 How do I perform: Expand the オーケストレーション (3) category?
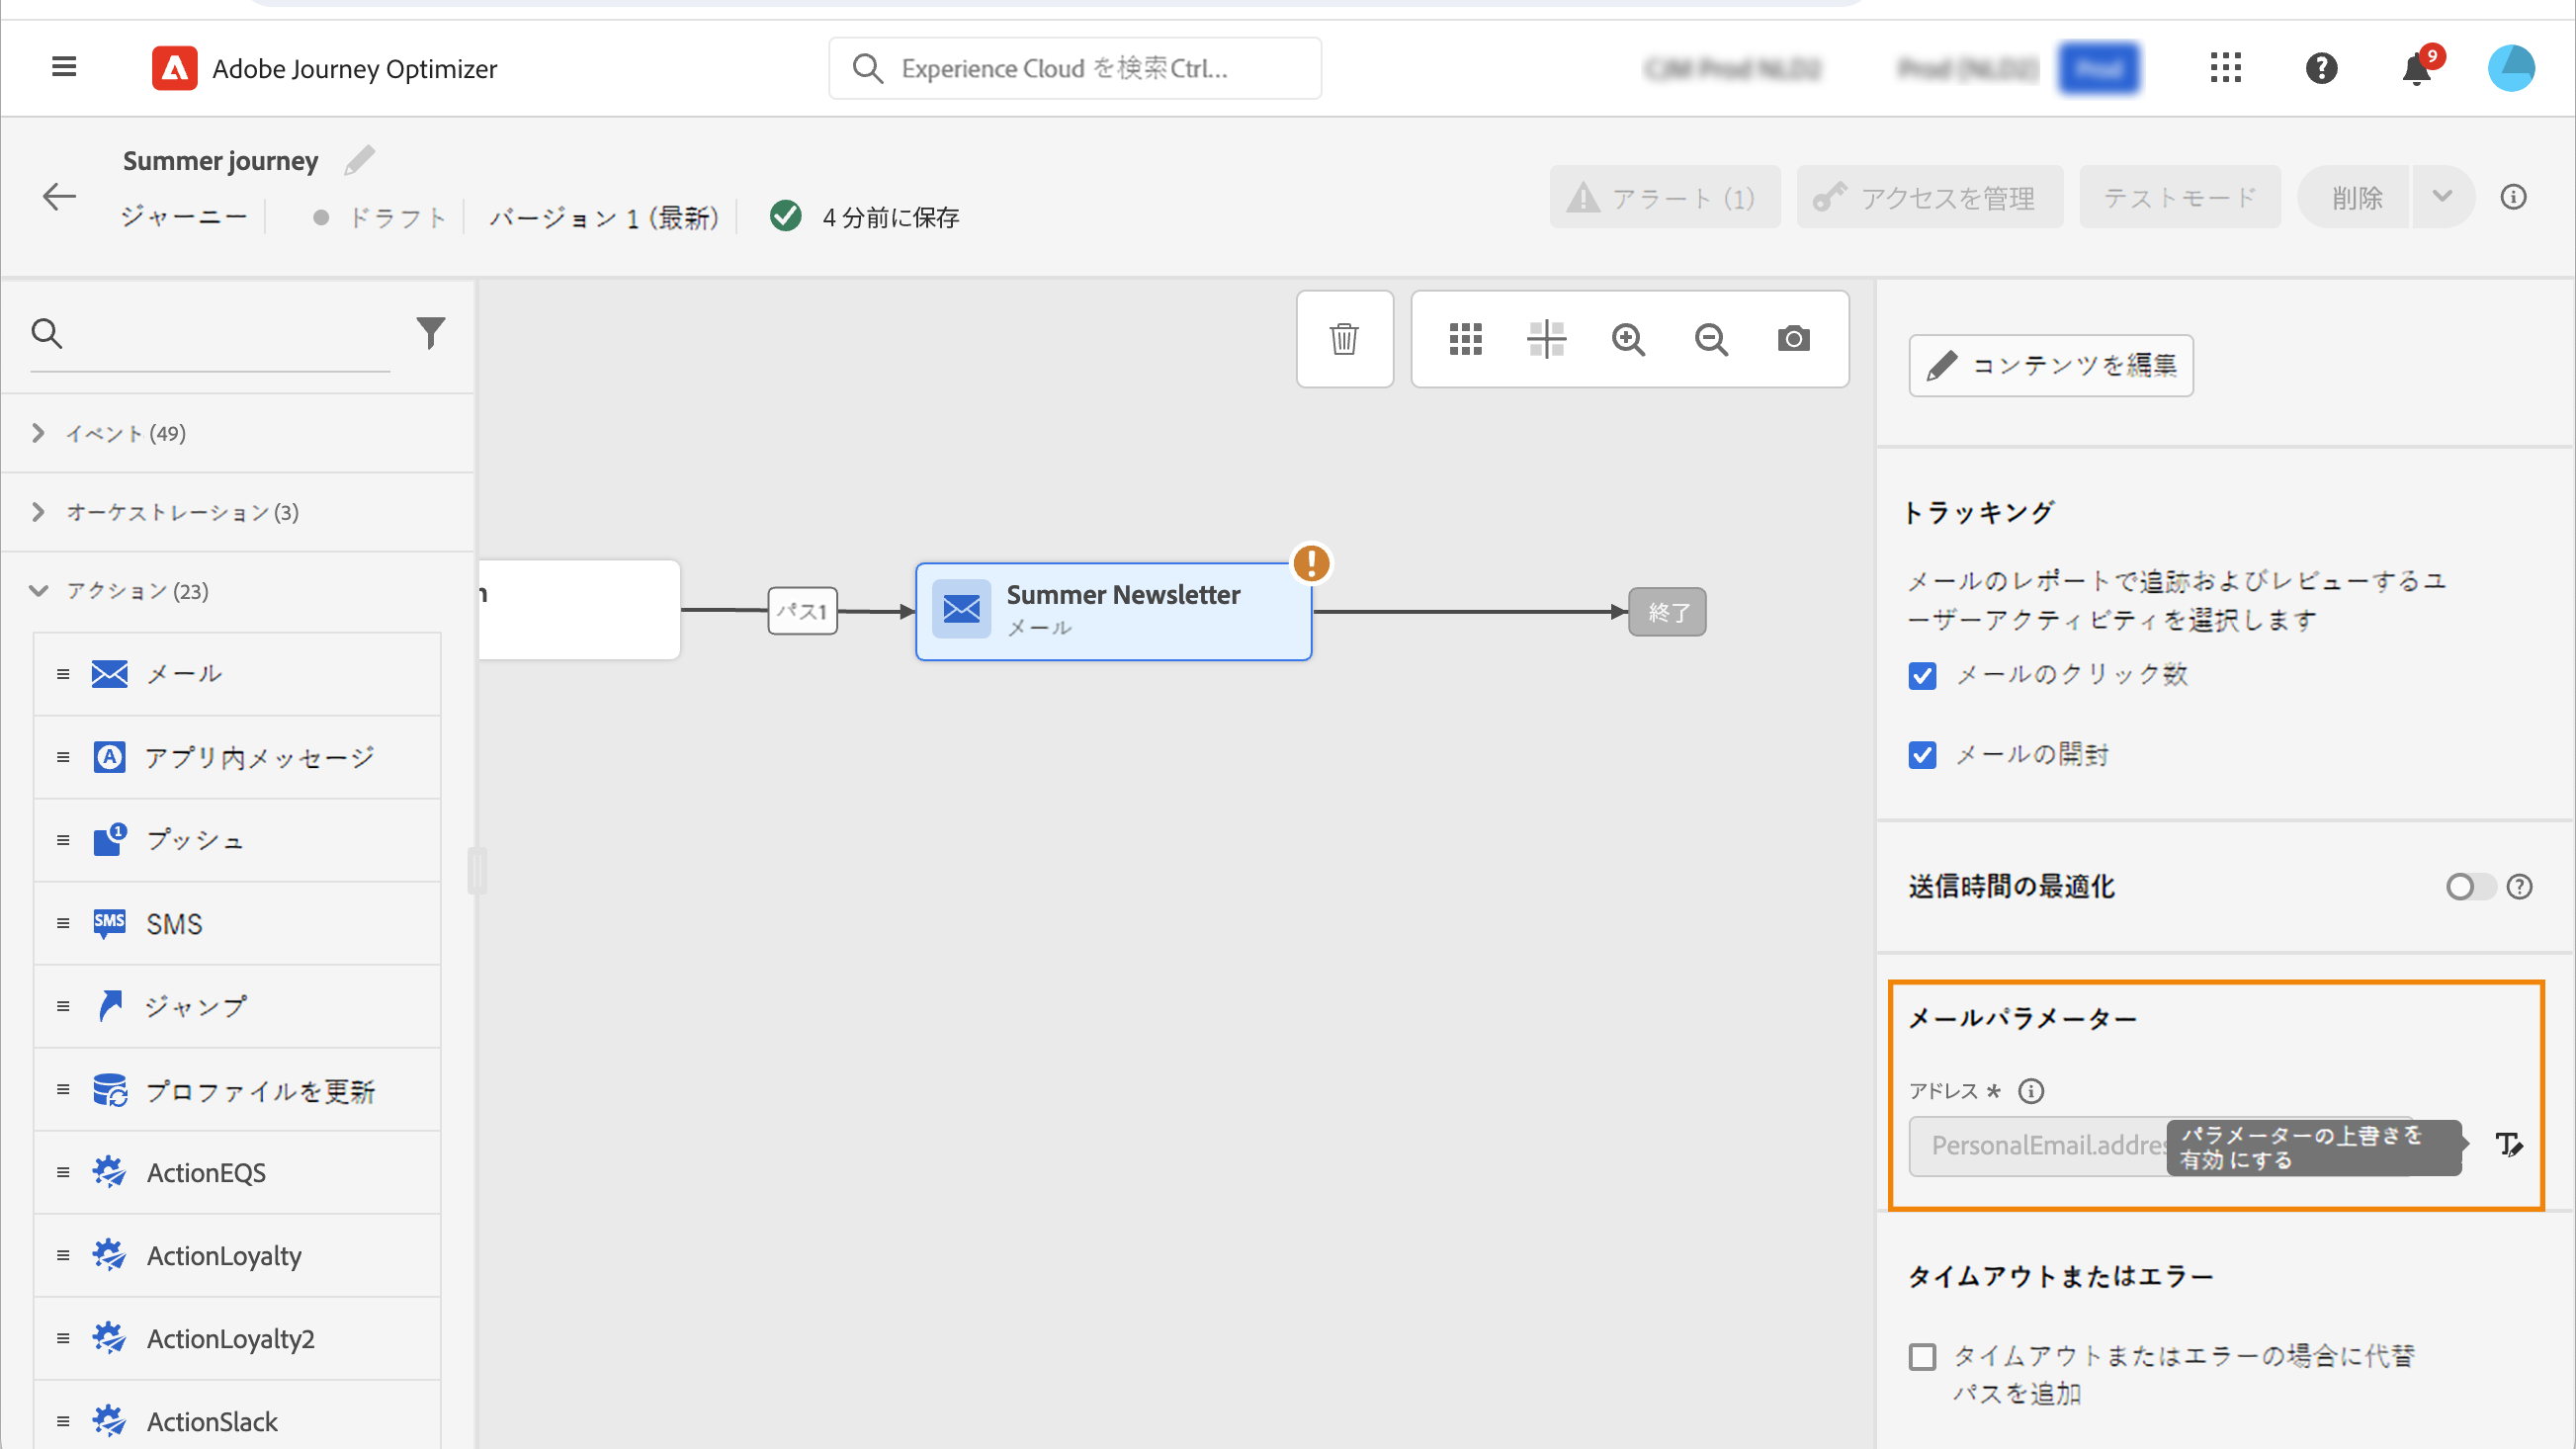(x=180, y=512)
